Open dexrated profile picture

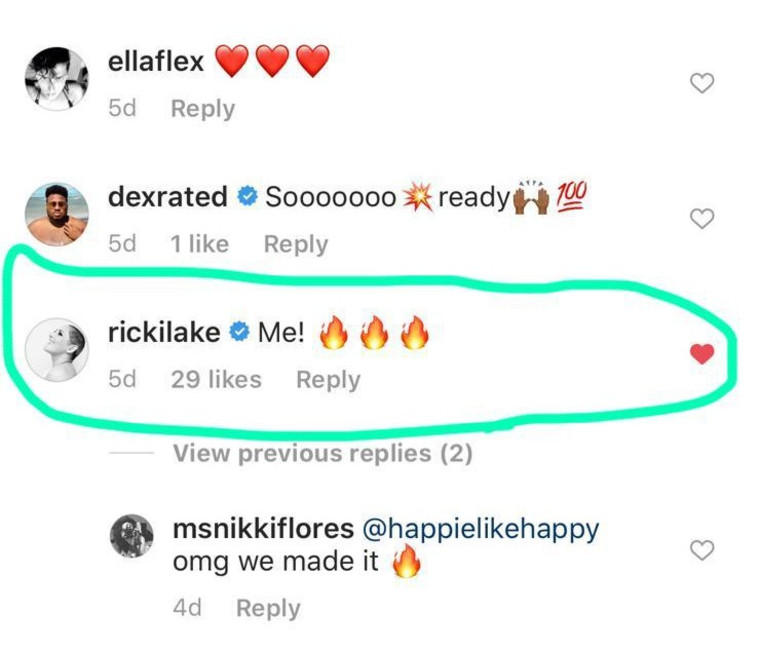(57, 213)
